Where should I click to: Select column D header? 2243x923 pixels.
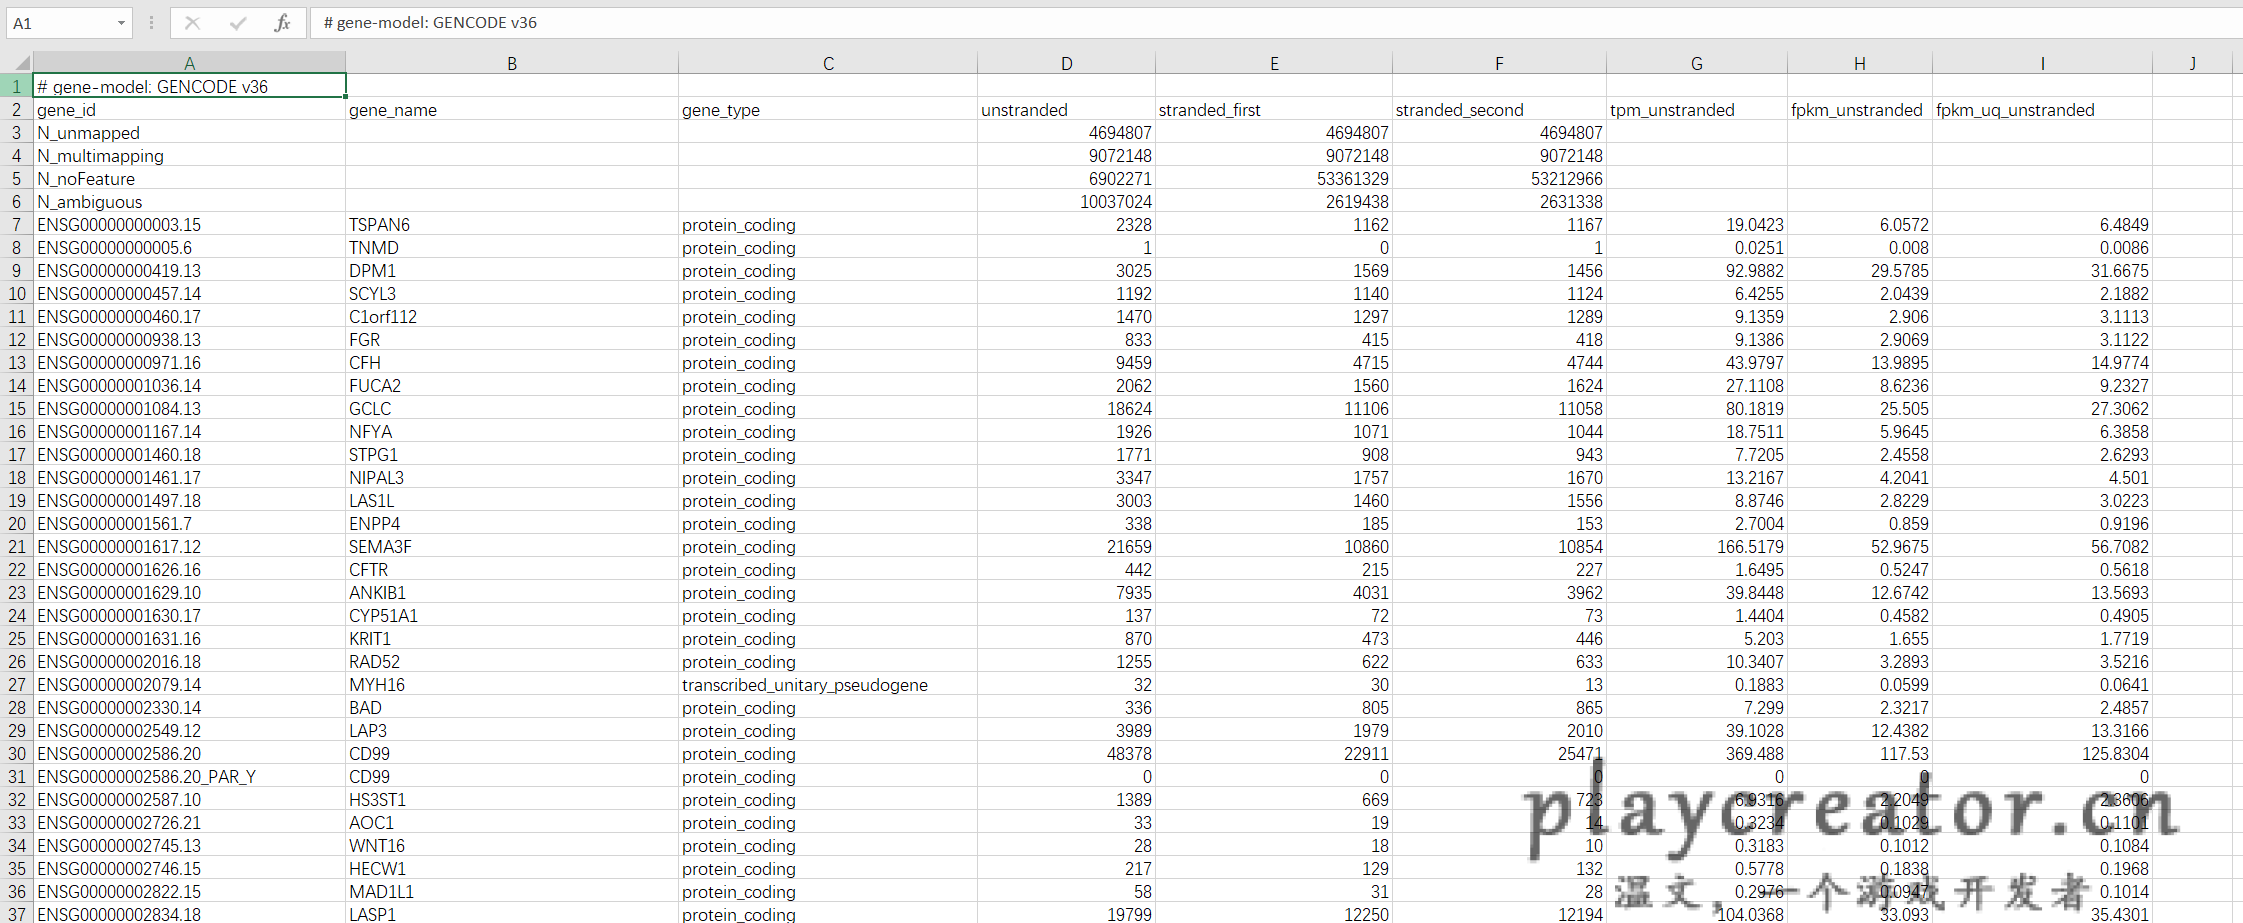[x=1066, y=63]
